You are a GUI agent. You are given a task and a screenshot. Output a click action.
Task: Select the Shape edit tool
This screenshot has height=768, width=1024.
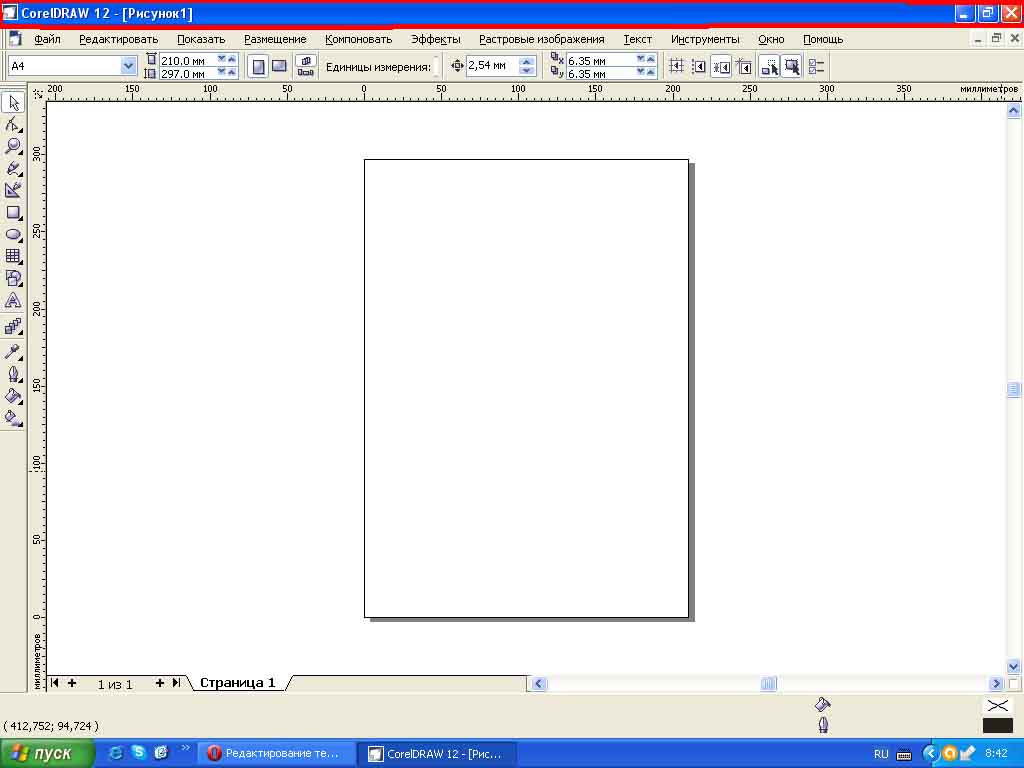click(x=13, y=125)
